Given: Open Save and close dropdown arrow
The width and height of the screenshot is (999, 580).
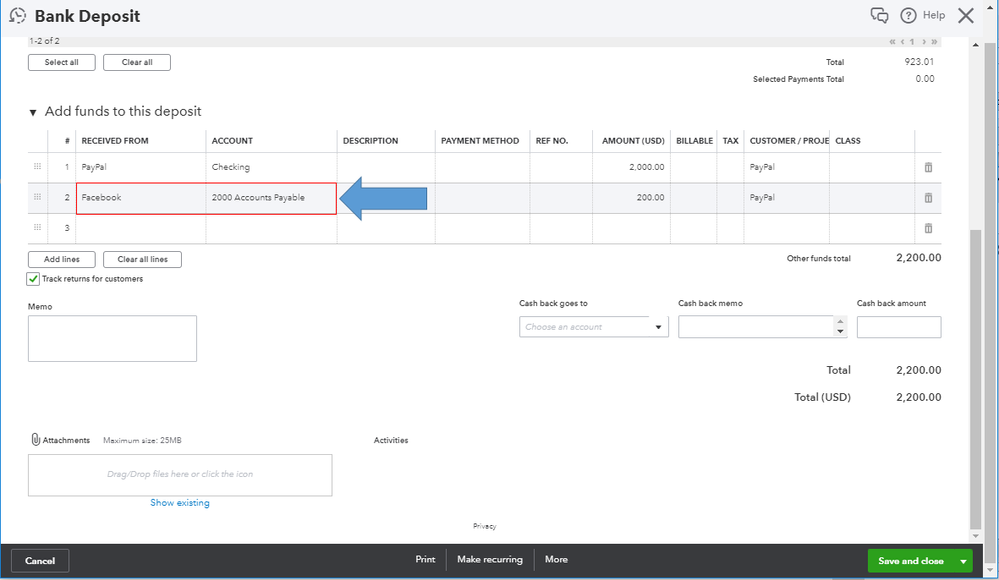Looking at the screenshot, I should [963, 561].
